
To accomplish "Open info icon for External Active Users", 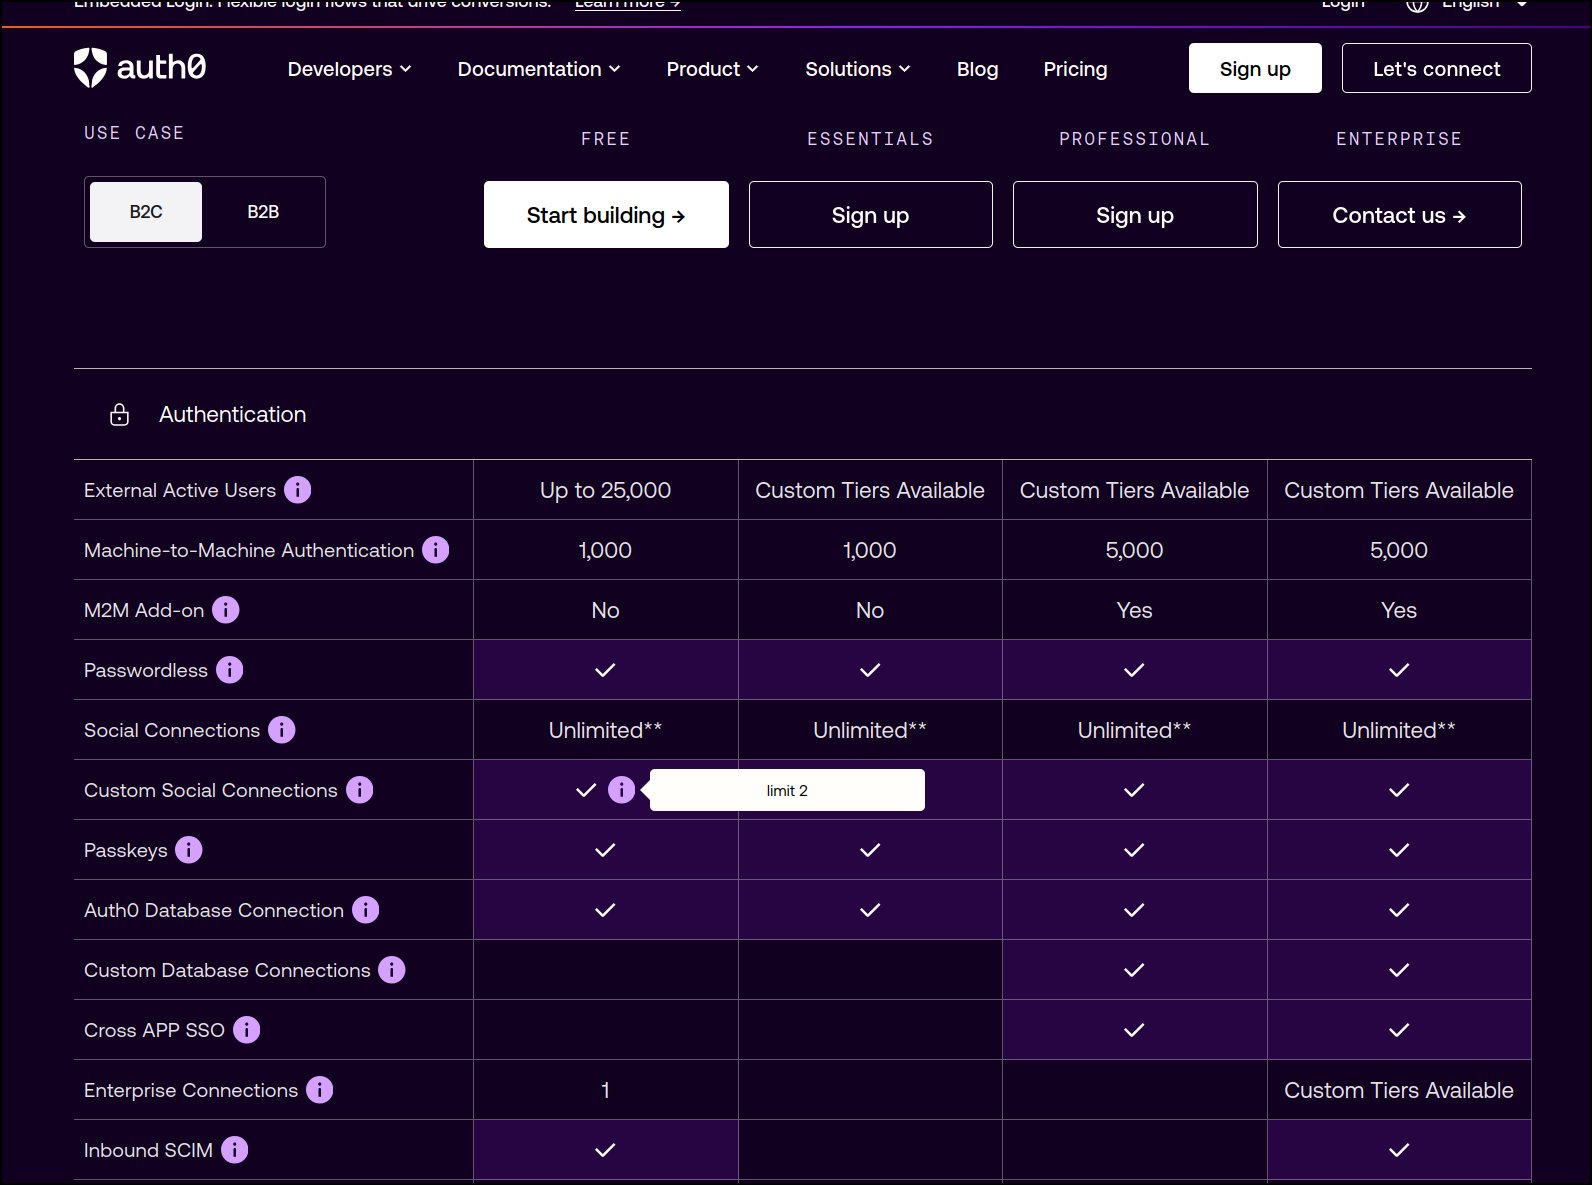I will 298,490.
